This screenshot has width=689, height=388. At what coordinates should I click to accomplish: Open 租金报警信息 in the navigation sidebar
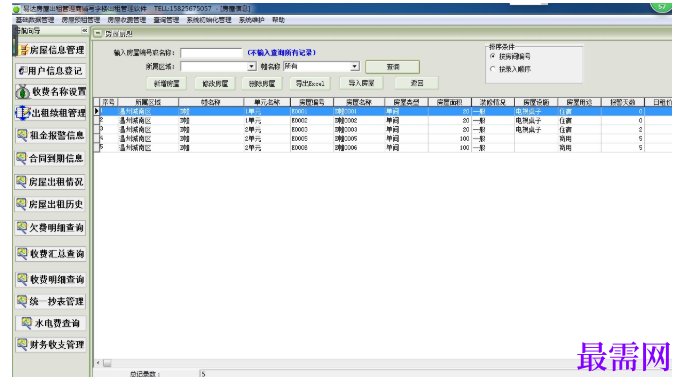pyautogui.click(x=51, y=135)
